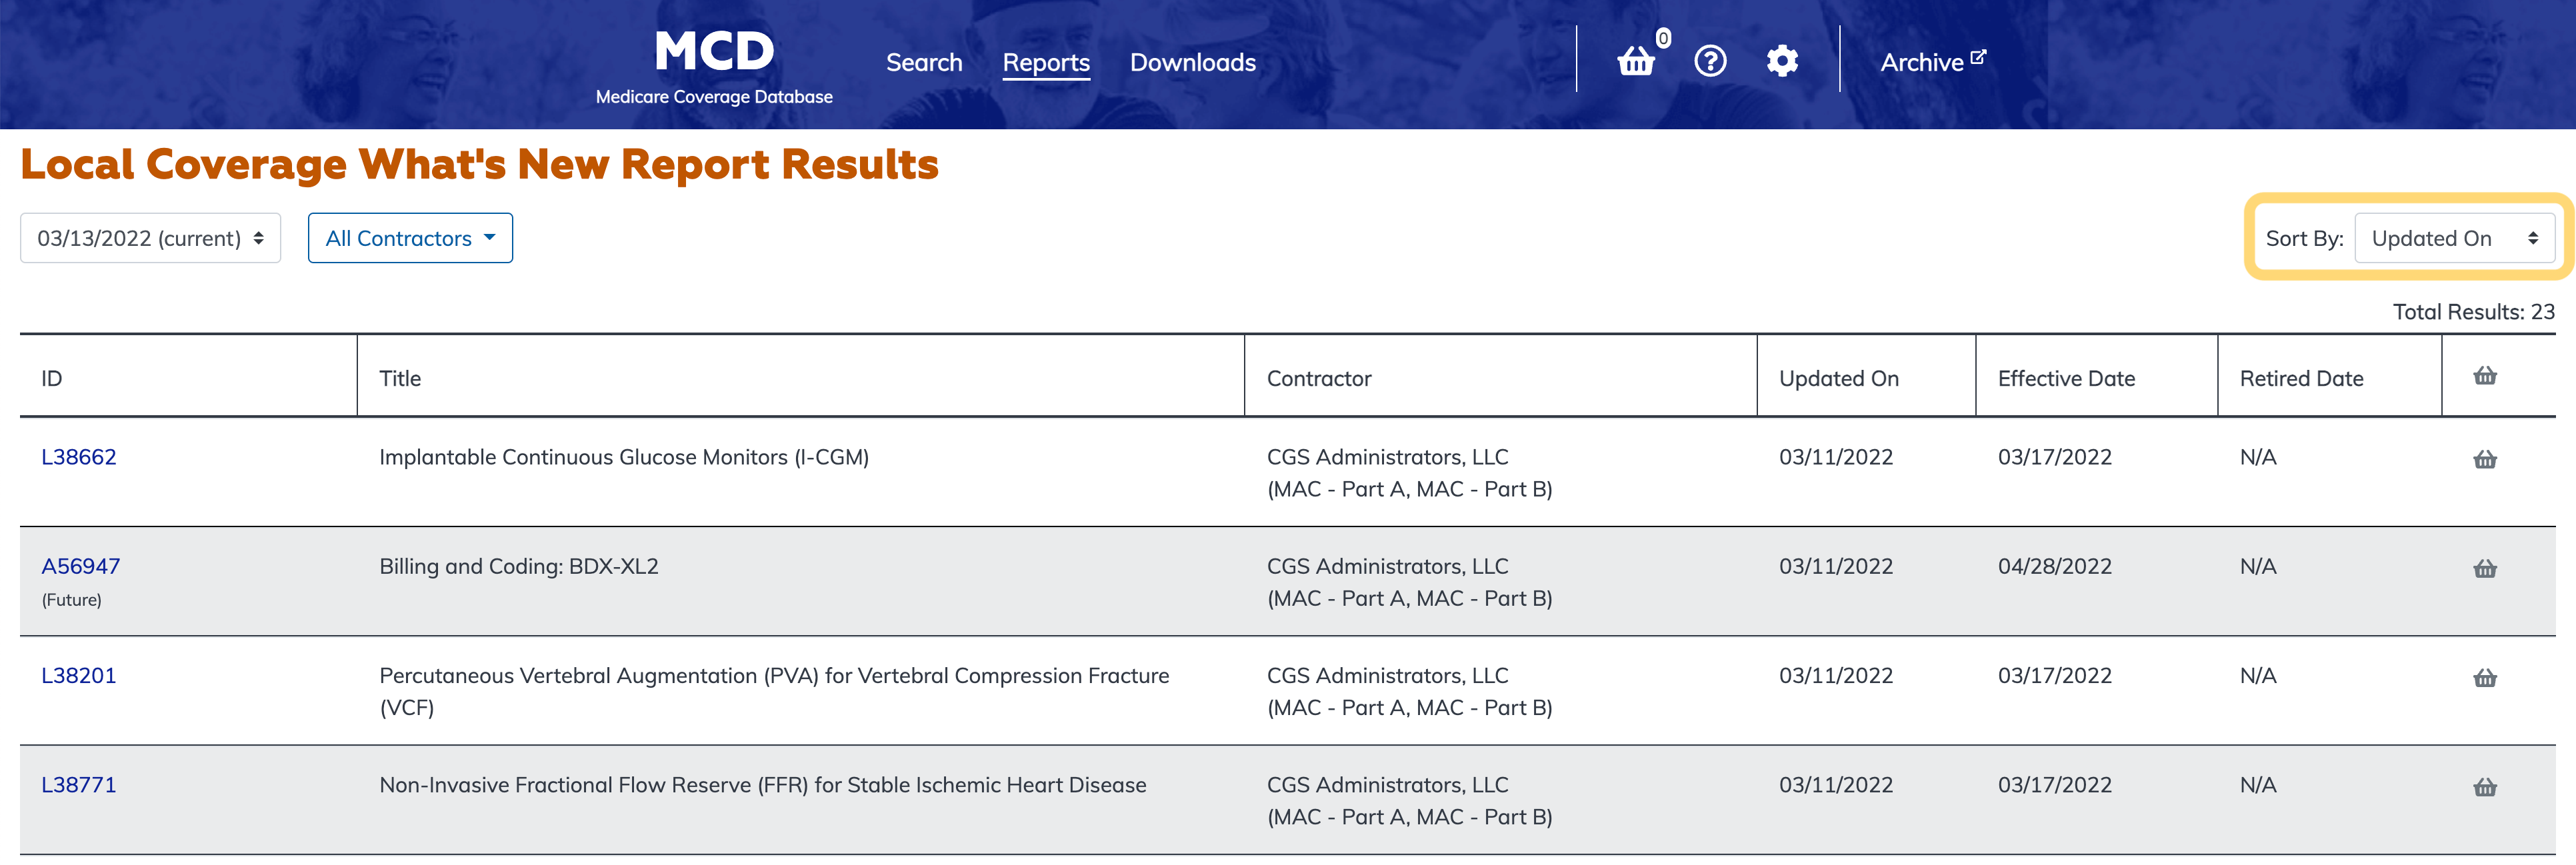Open document link L38201

pos(78,675)
